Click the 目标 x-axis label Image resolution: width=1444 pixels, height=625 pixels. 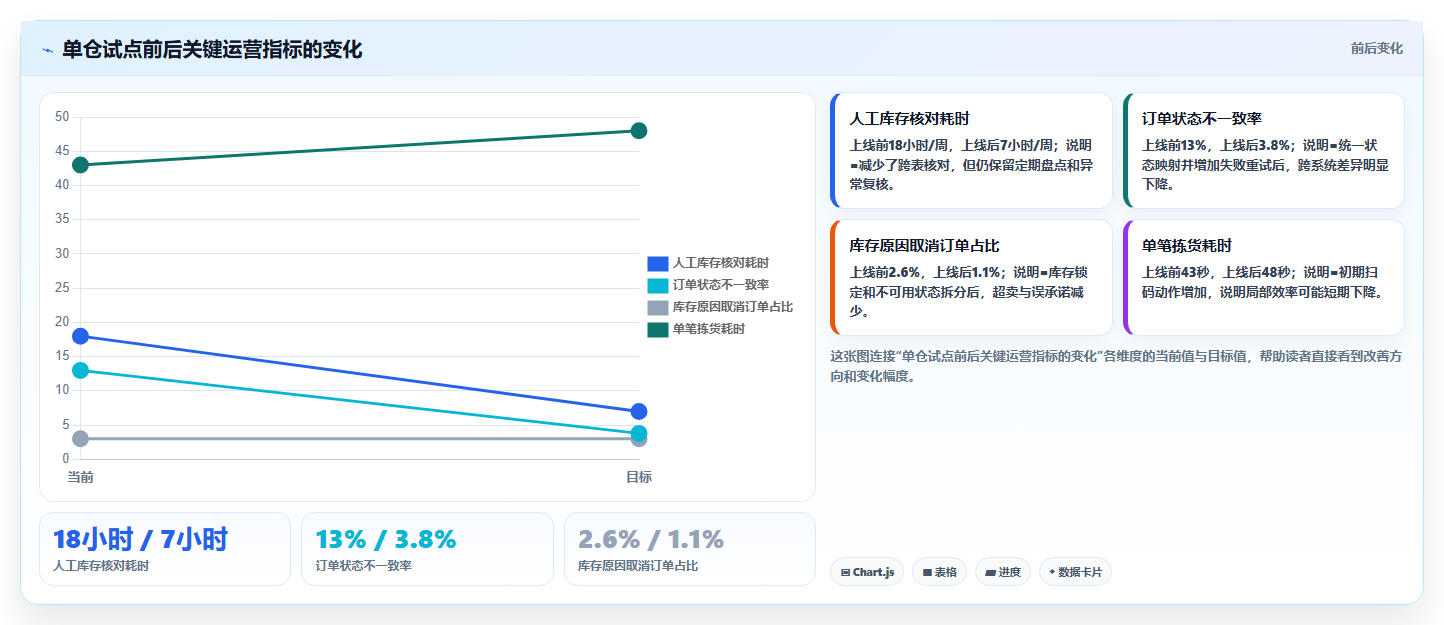click(639, 478)
